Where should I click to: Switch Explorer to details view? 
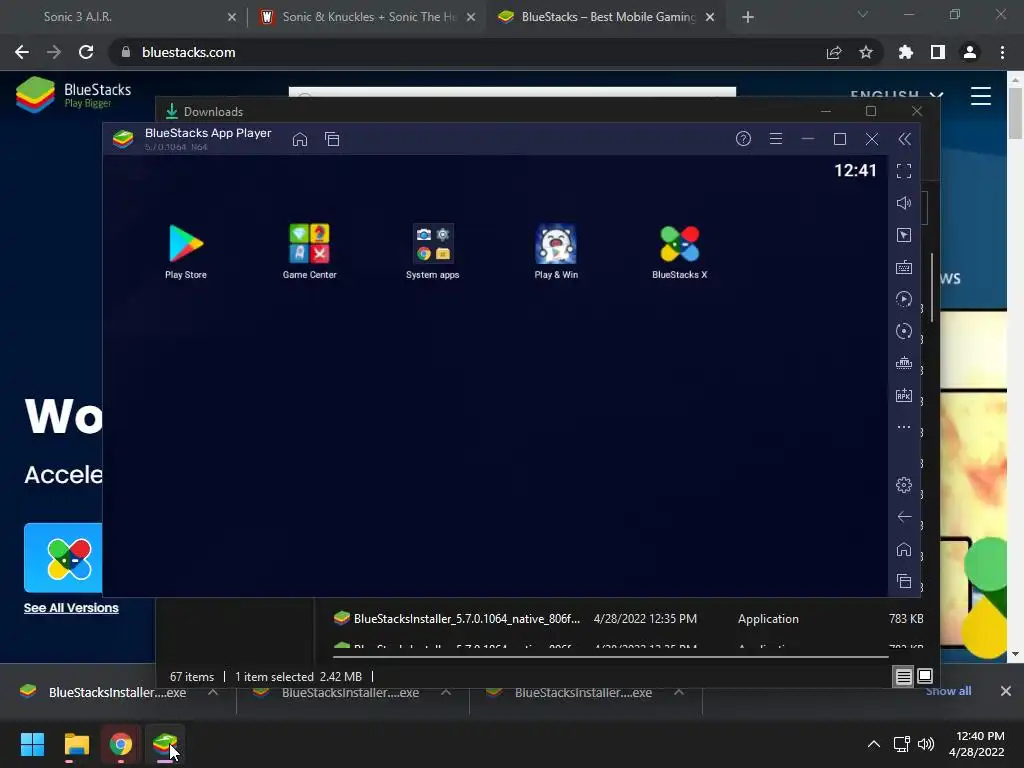tap(903, 677)
